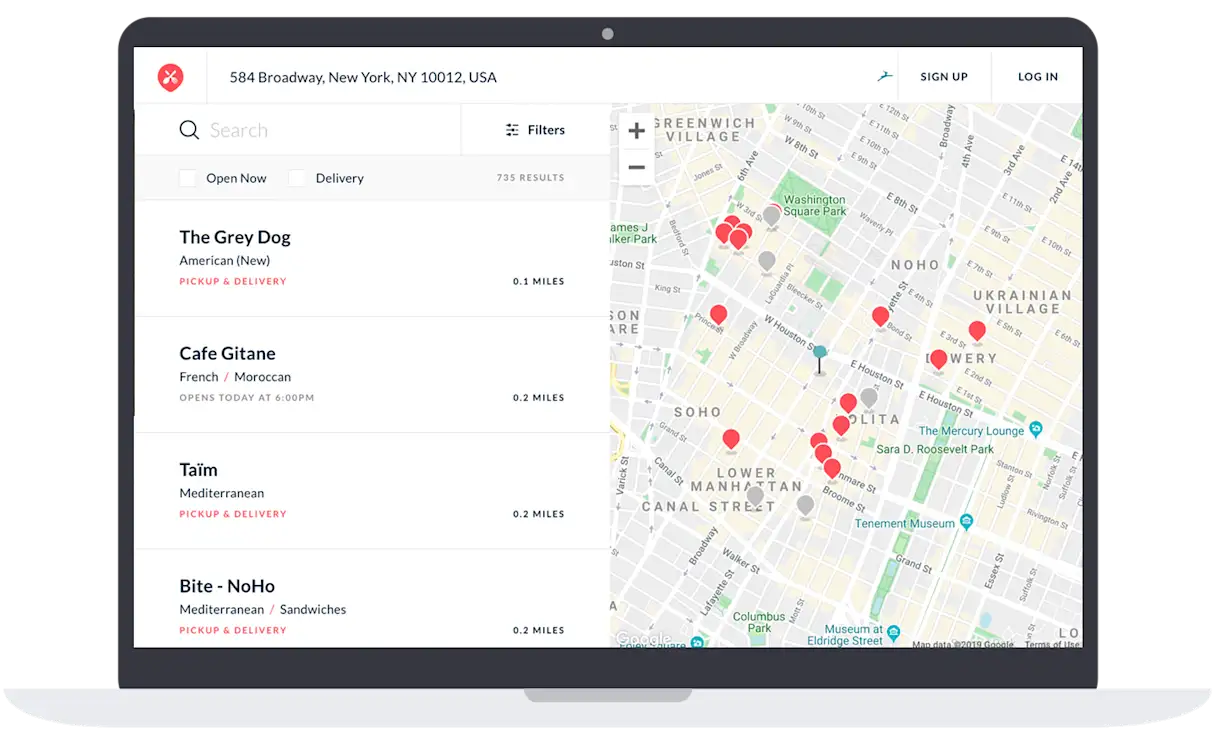
Task: Zoom in on the map with plus
Action: [637, 130]
